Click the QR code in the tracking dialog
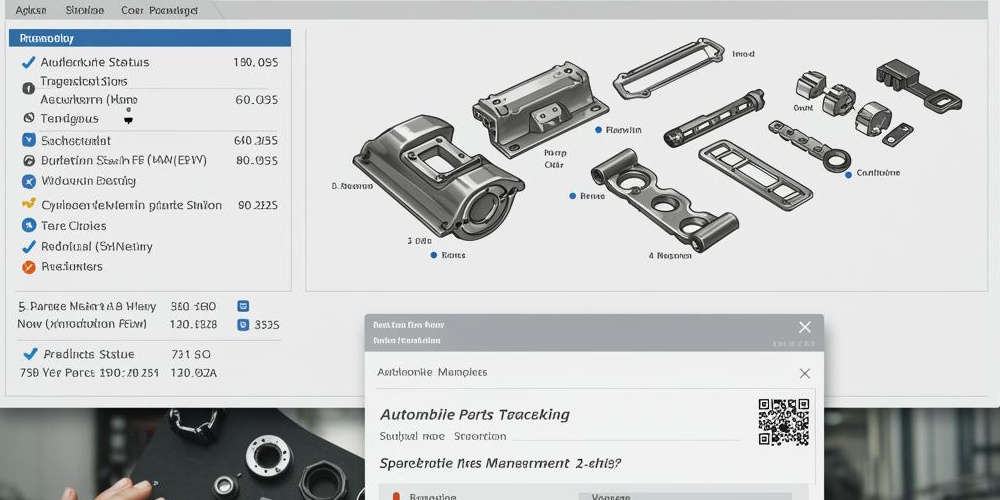The width and height of the screenshot is (1000, 500). click(783, 421)
